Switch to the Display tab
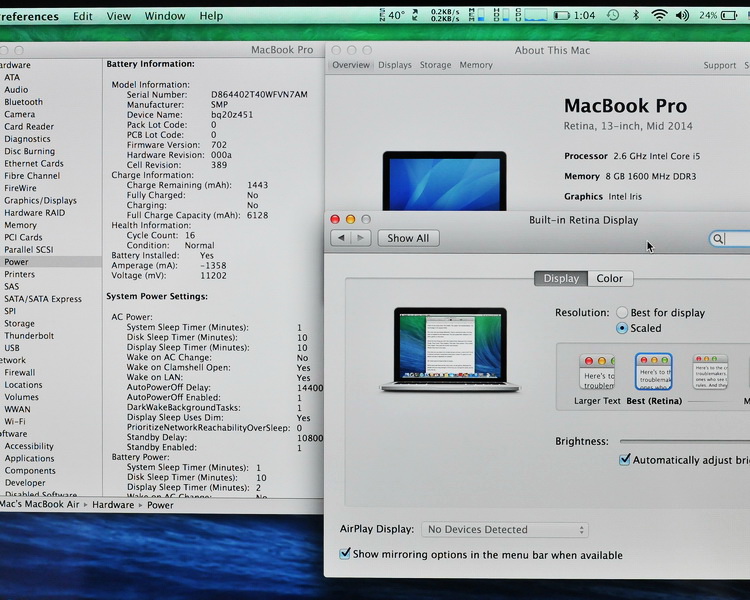Image resolution: width=750 pixels, height=600 pixels. (x=561, y=278)
